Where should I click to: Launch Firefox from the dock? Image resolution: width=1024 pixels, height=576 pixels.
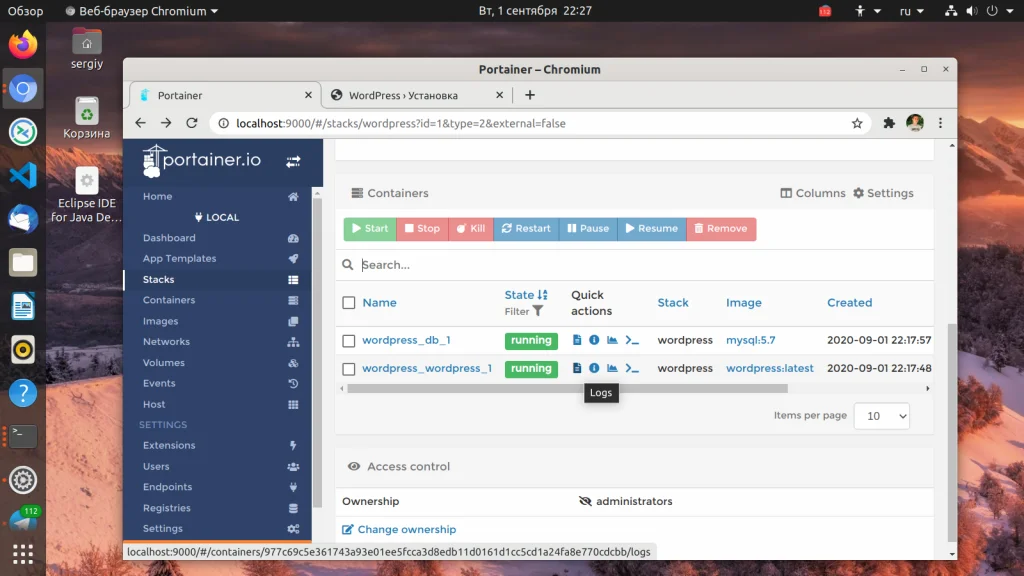tap(23, 45)
